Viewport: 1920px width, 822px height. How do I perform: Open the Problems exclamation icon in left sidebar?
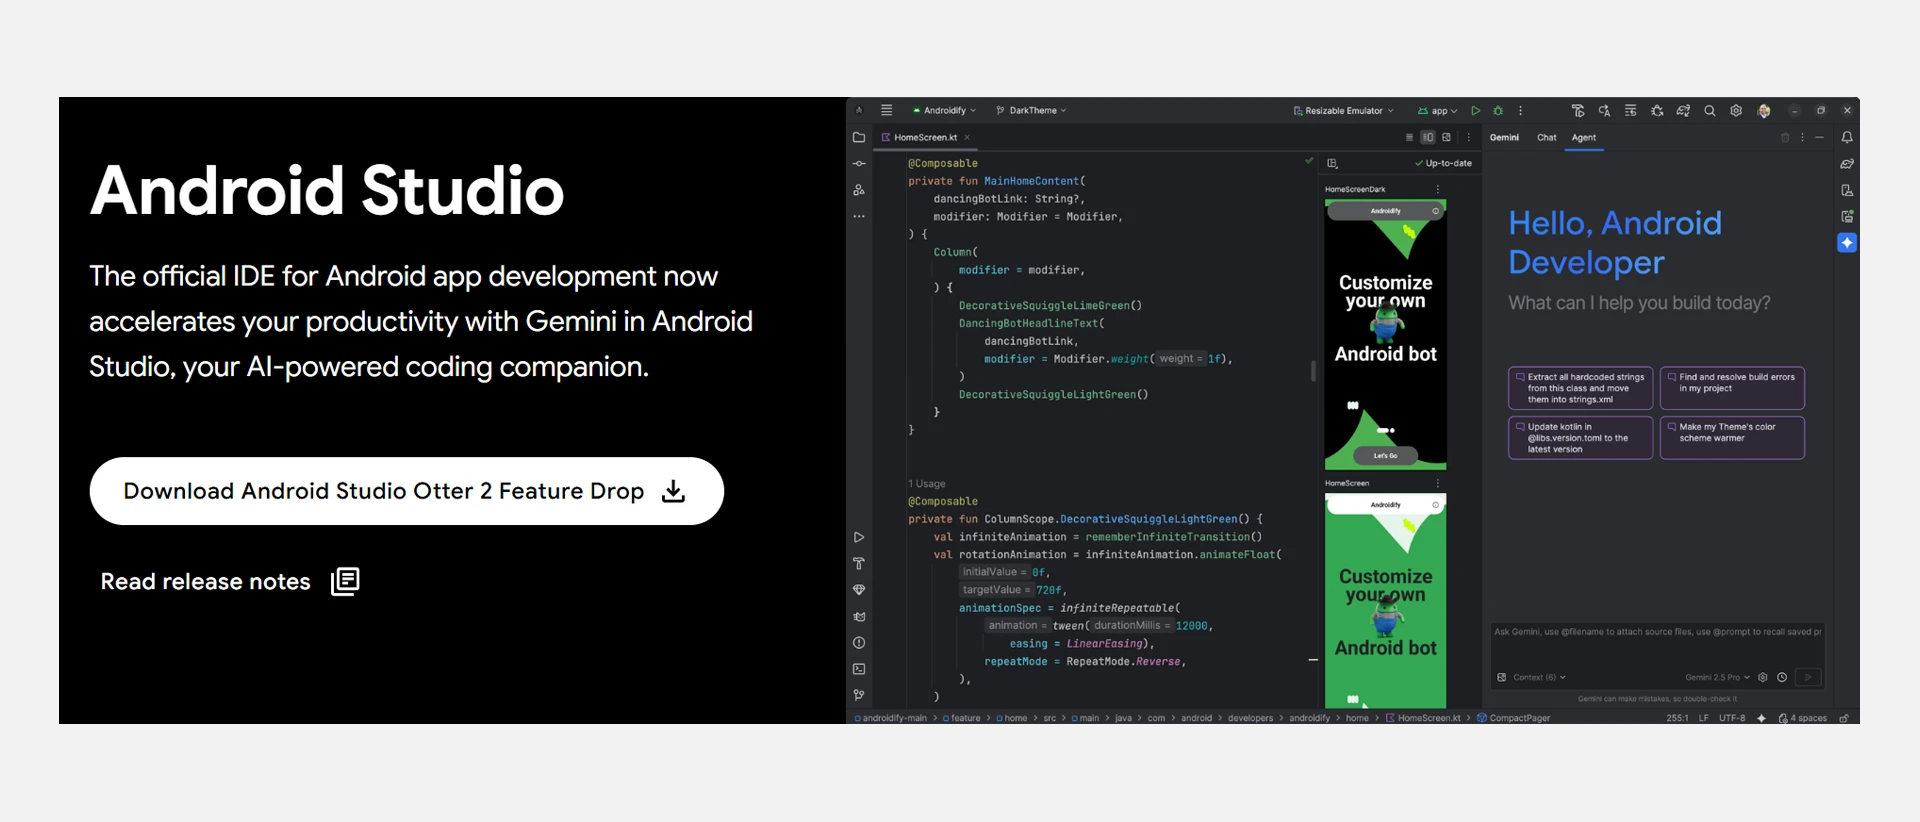point(859,643)
